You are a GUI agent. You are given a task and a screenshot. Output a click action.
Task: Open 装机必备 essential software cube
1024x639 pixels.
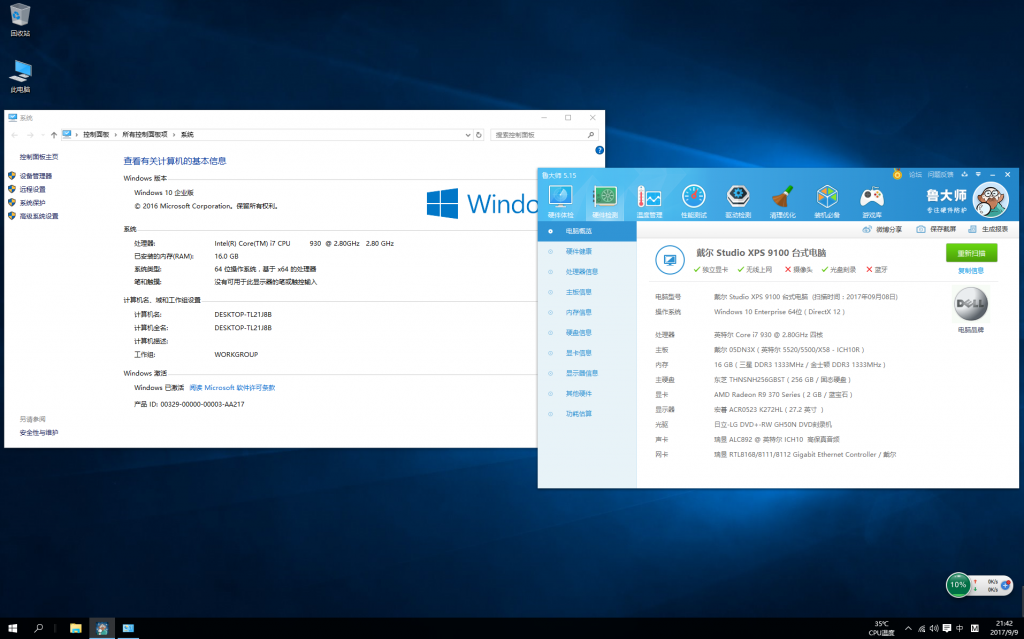coord(827,201)
